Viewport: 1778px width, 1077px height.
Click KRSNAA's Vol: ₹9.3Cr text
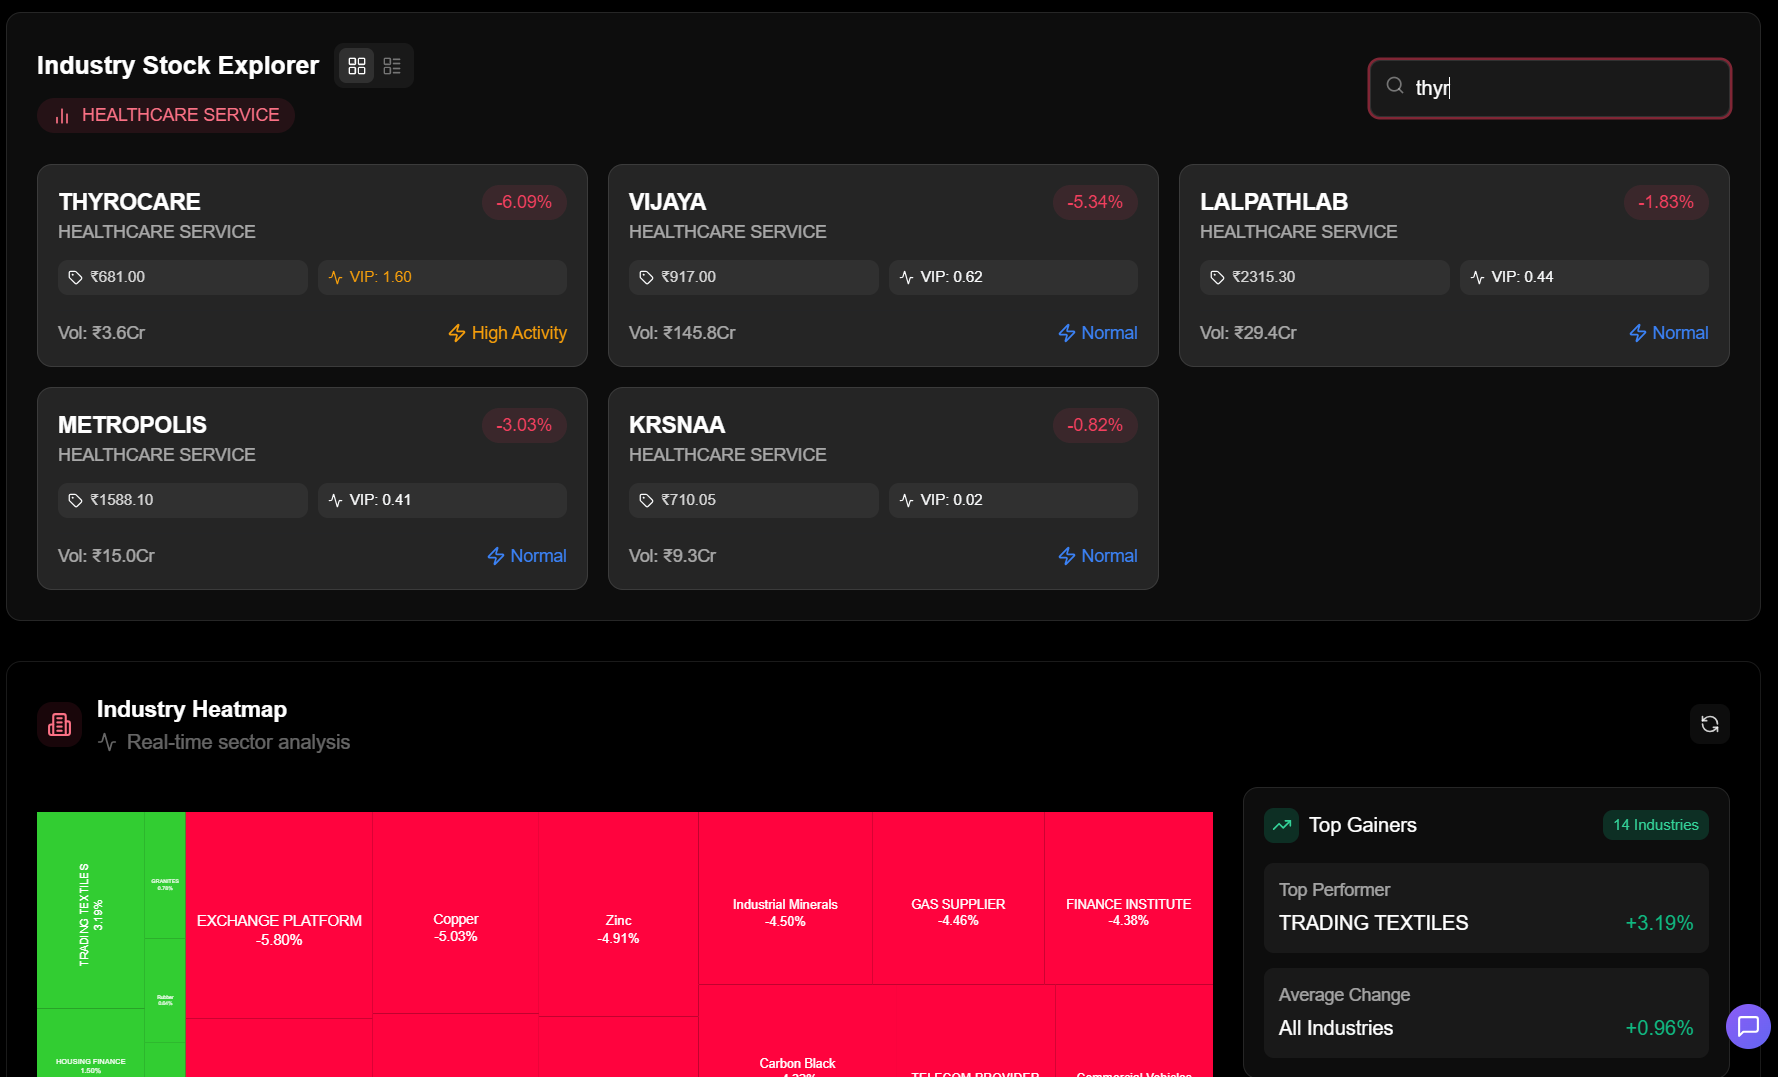[x=672, y=556]
